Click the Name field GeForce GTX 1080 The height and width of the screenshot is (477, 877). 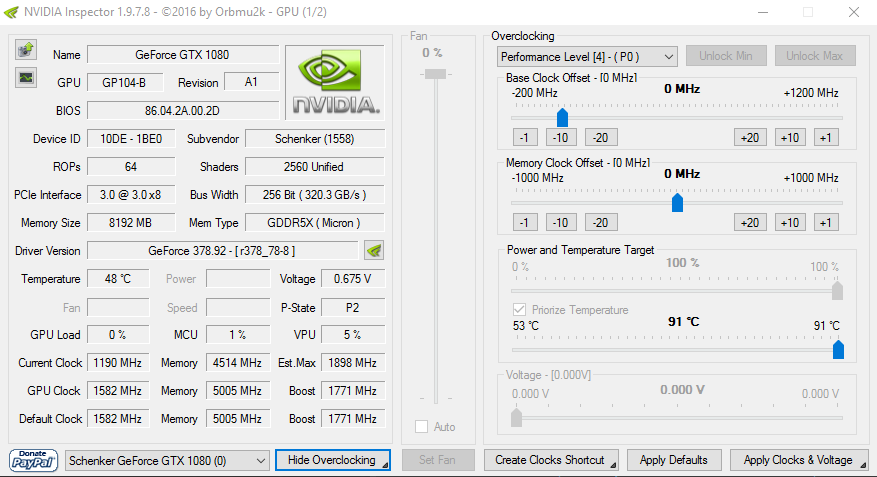click(182, 55)
